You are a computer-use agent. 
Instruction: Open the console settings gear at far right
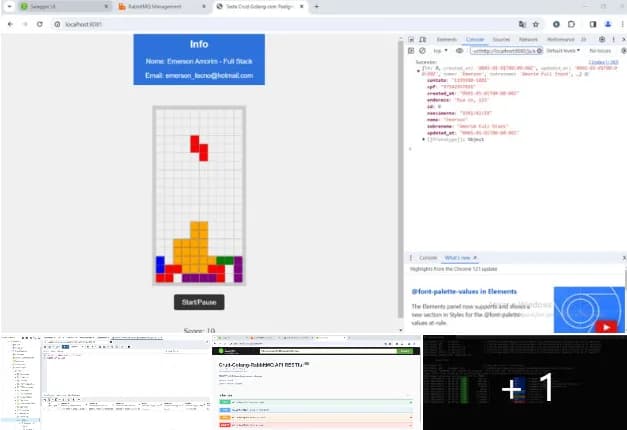point(623,51)
